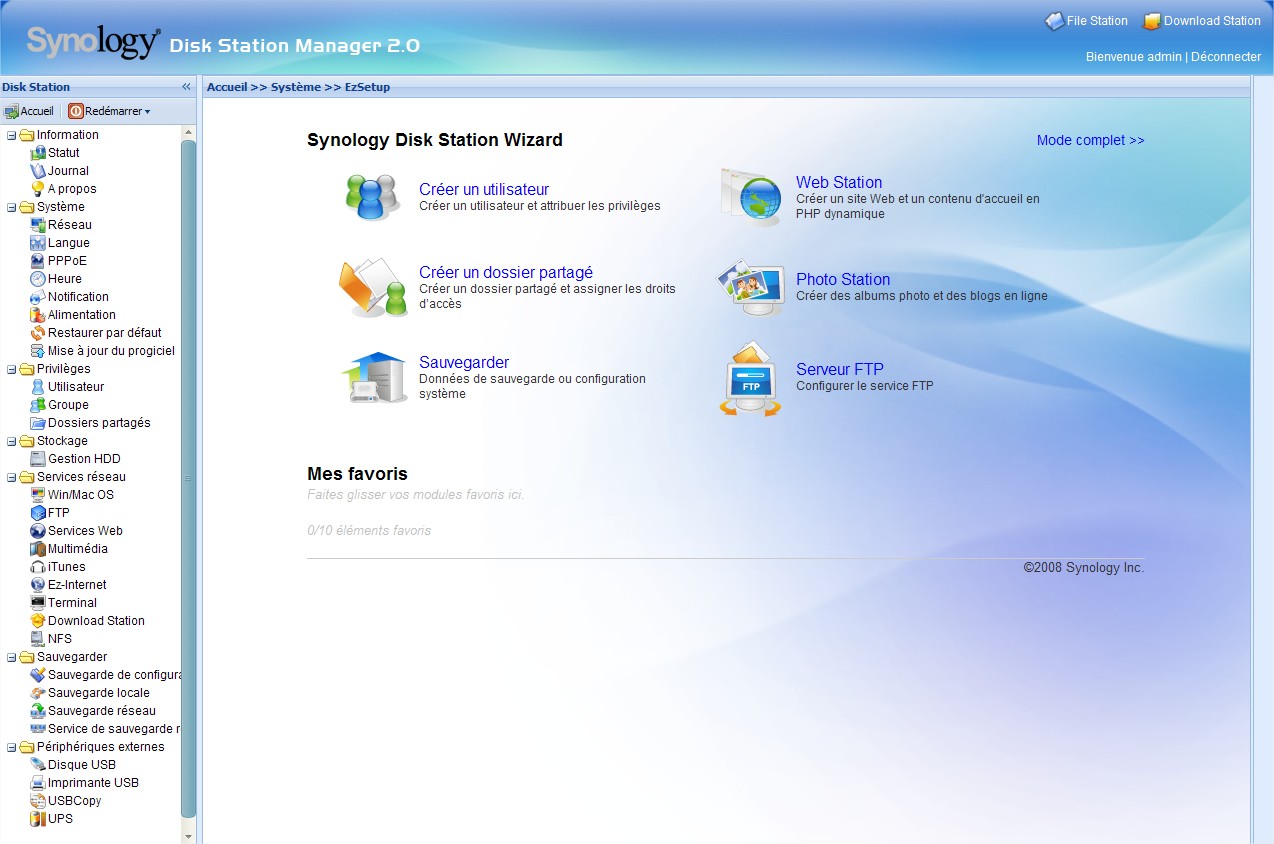Select Download Station in sidebar tree
The width and height of the screenshot is (1274, 844).
tap(96, 621)
